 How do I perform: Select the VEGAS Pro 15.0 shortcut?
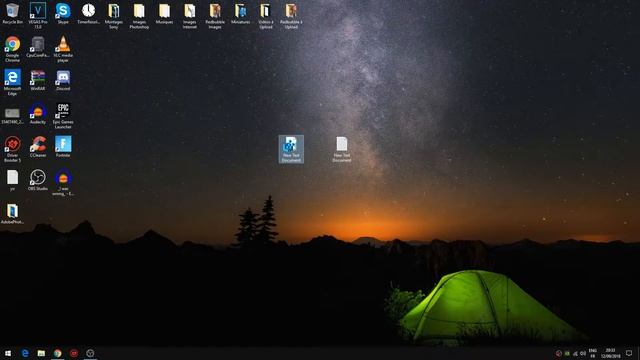click(x=38, y=16)
